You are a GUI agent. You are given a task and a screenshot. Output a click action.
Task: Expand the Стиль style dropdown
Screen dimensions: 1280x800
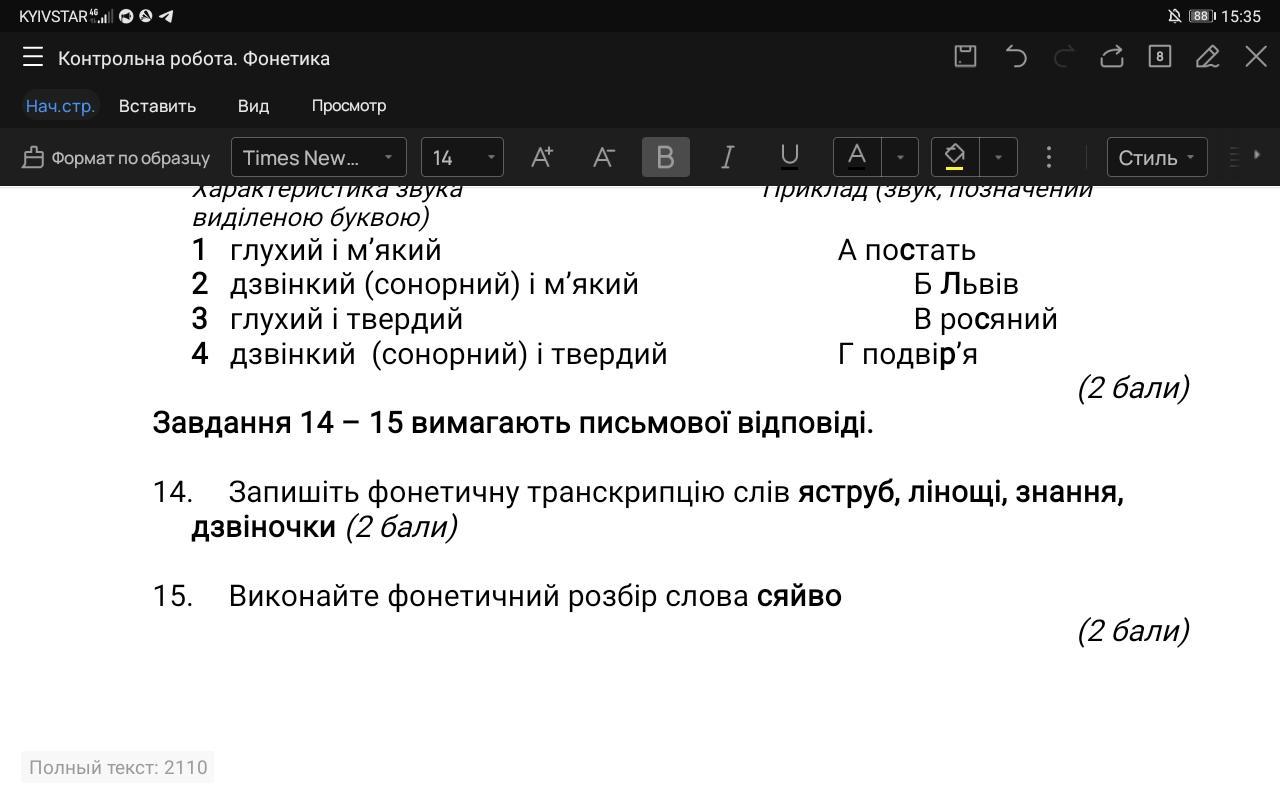(x=1156, y=157)
